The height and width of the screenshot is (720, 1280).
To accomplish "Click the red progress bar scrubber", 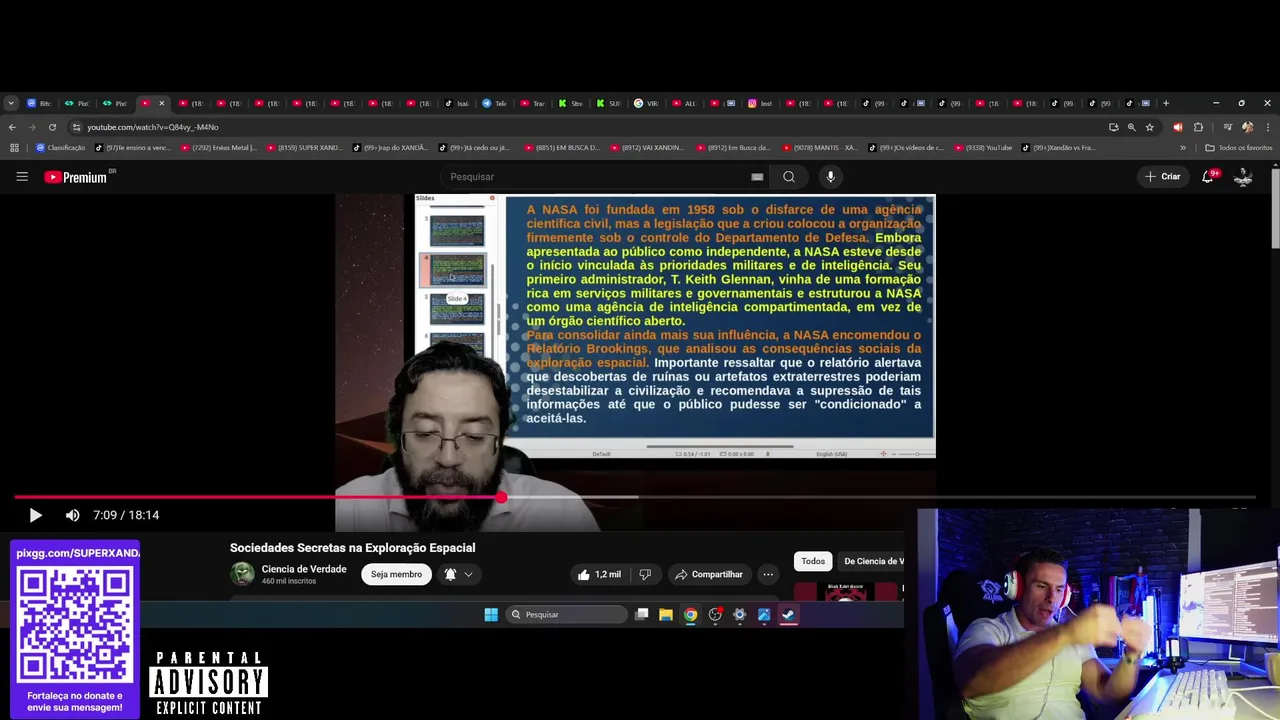I will (x=501, y=497).
